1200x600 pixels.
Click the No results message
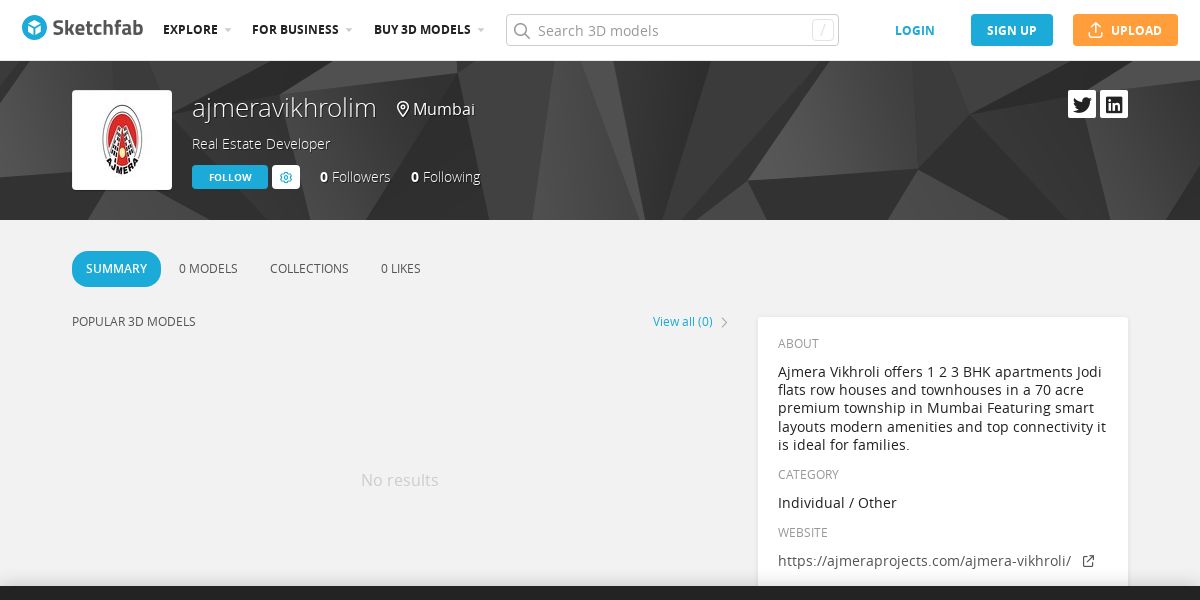point(400,481)
